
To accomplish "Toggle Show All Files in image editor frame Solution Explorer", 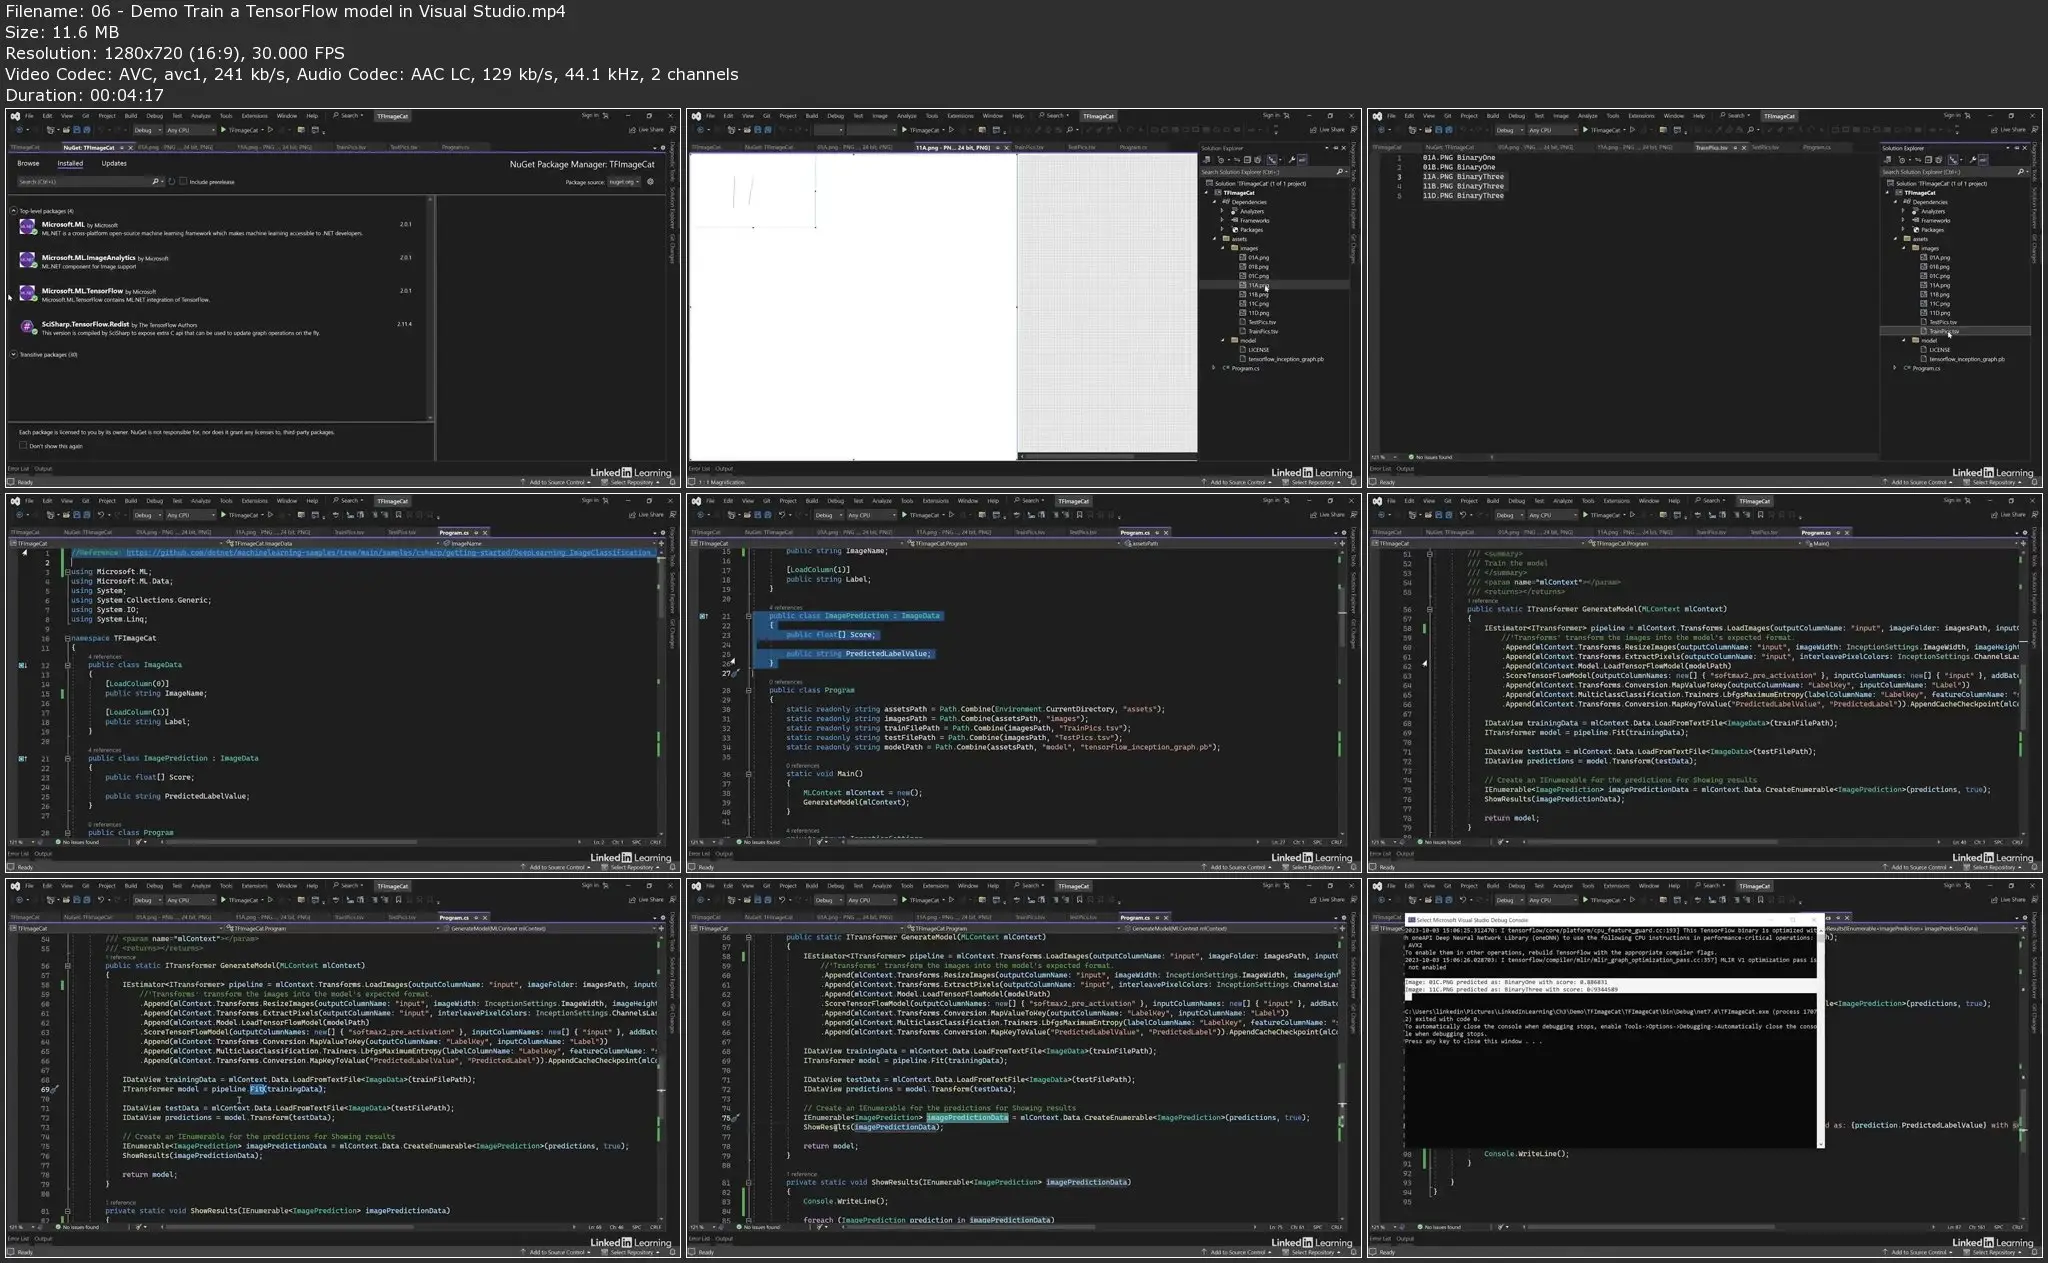I will point(1259,160).
